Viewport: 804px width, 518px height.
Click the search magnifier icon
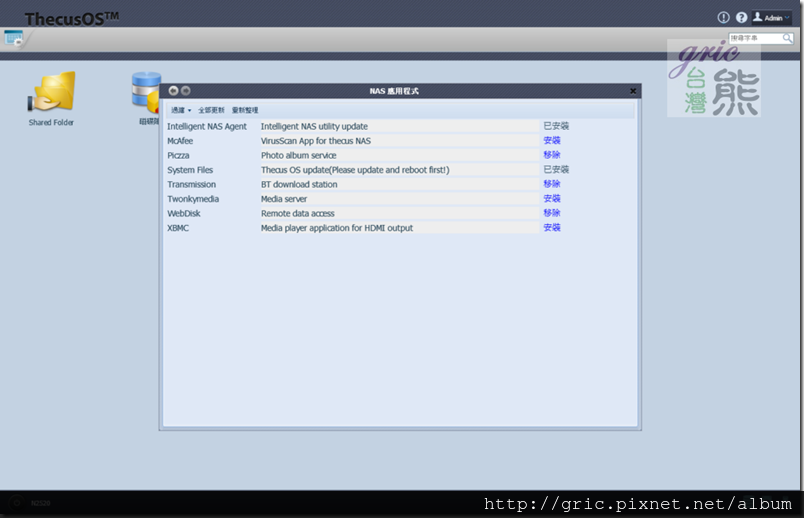pos(787,38)
